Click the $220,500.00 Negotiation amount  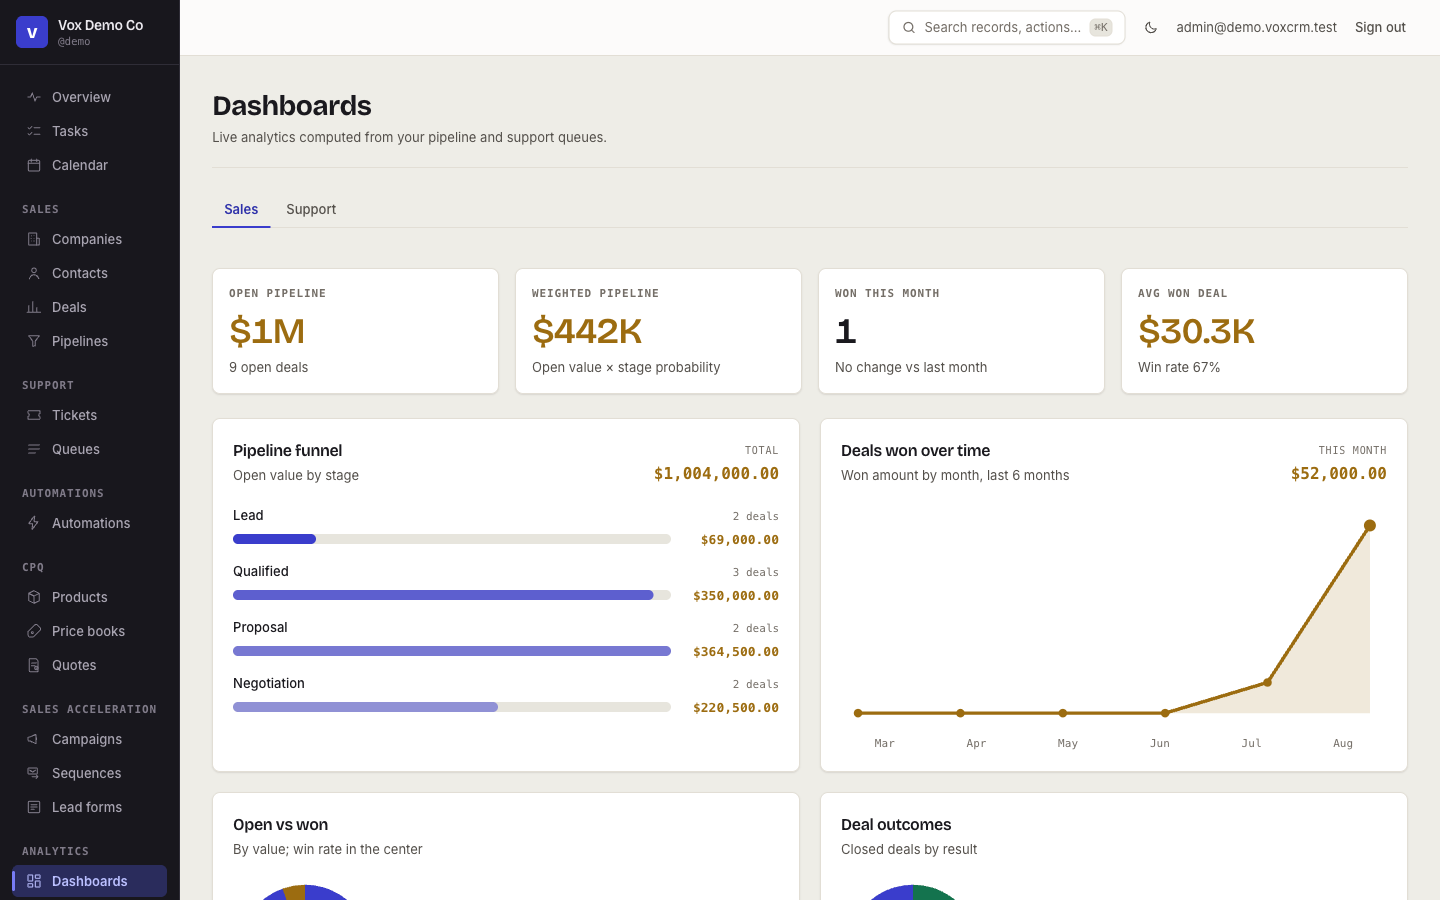[x=736, y=708]
